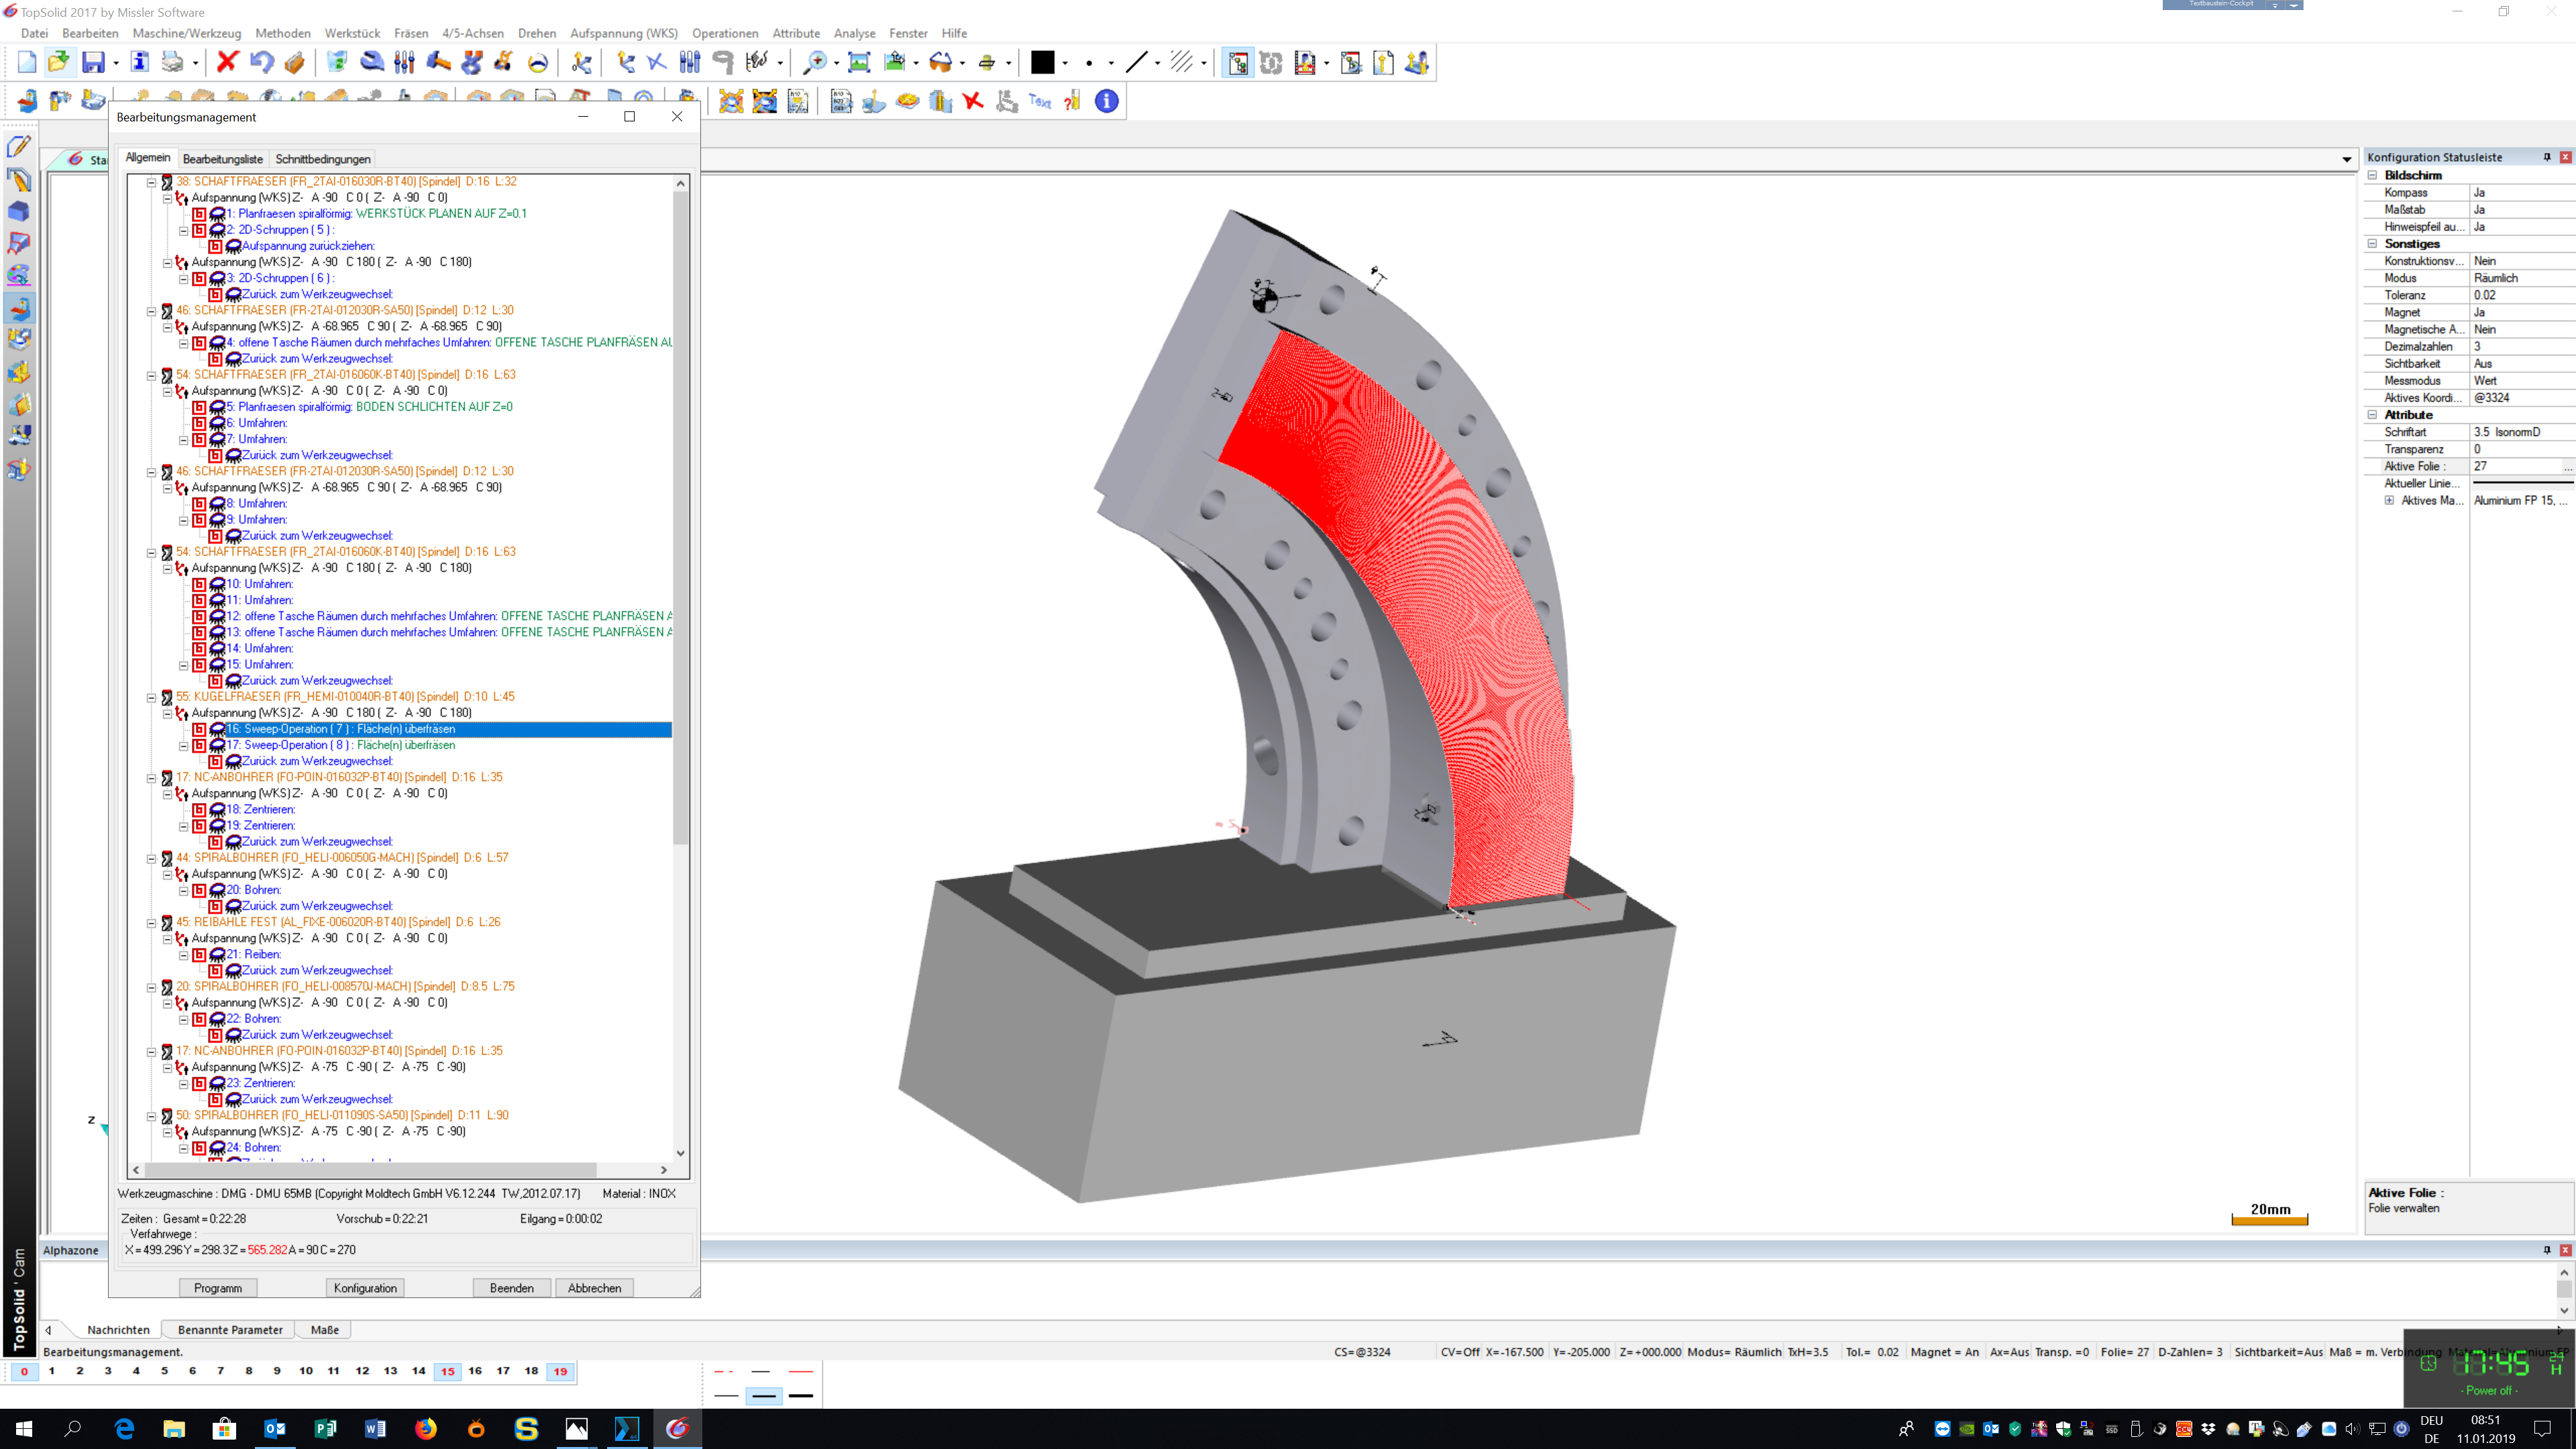Select 17: Sweep-Operation ( 8 ) tree entry
The image size is (2576, 1449).
tap(340, 745)
